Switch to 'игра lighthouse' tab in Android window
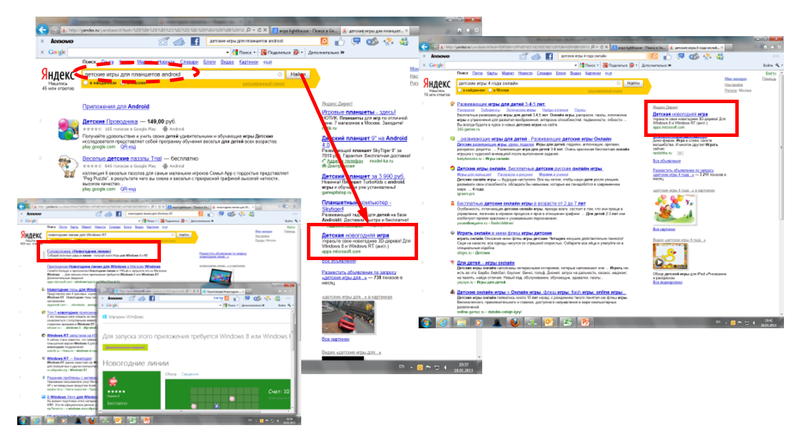 [x=304, y=30]
